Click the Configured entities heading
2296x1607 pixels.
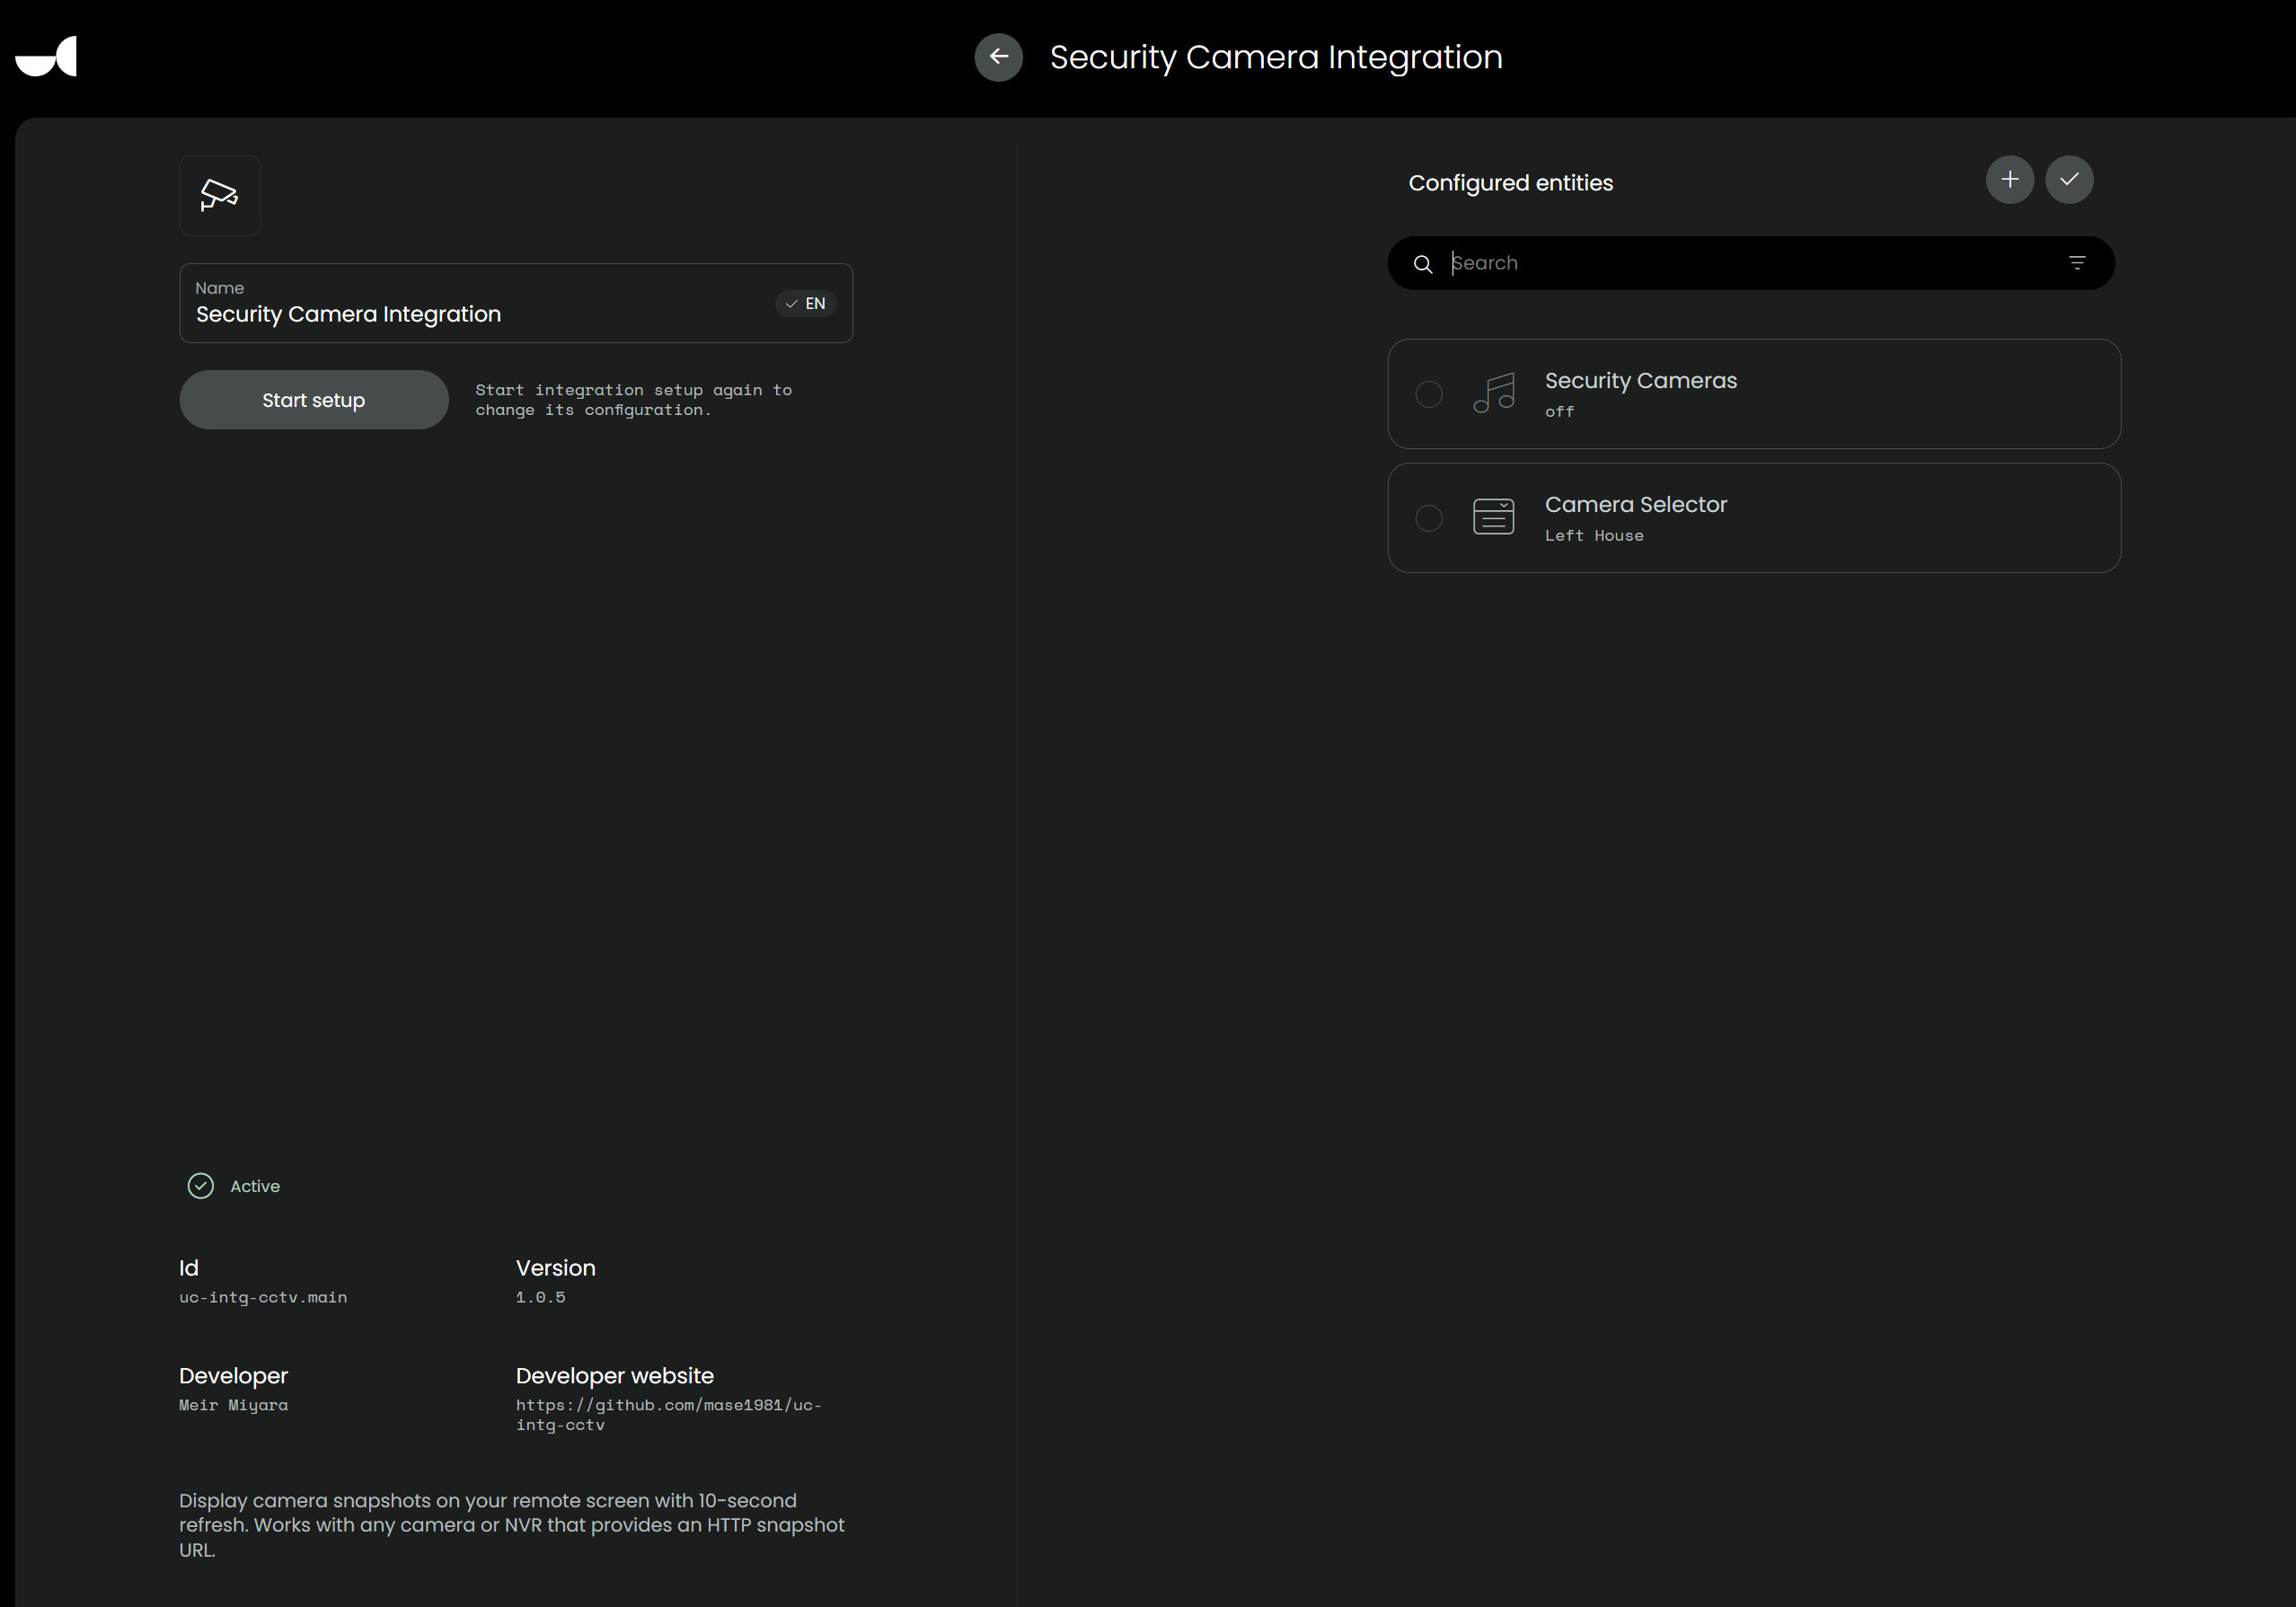pos(1510,183)
